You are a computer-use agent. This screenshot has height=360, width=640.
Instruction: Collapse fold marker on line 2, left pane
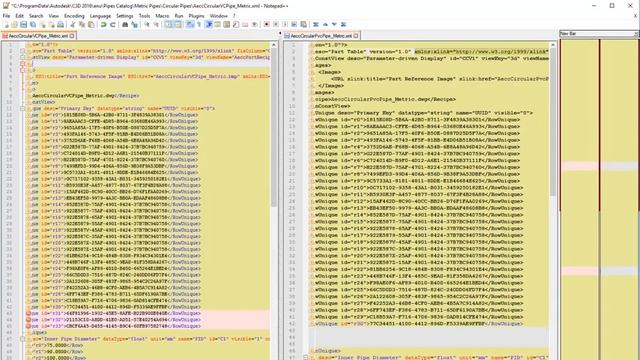[23, 51]
